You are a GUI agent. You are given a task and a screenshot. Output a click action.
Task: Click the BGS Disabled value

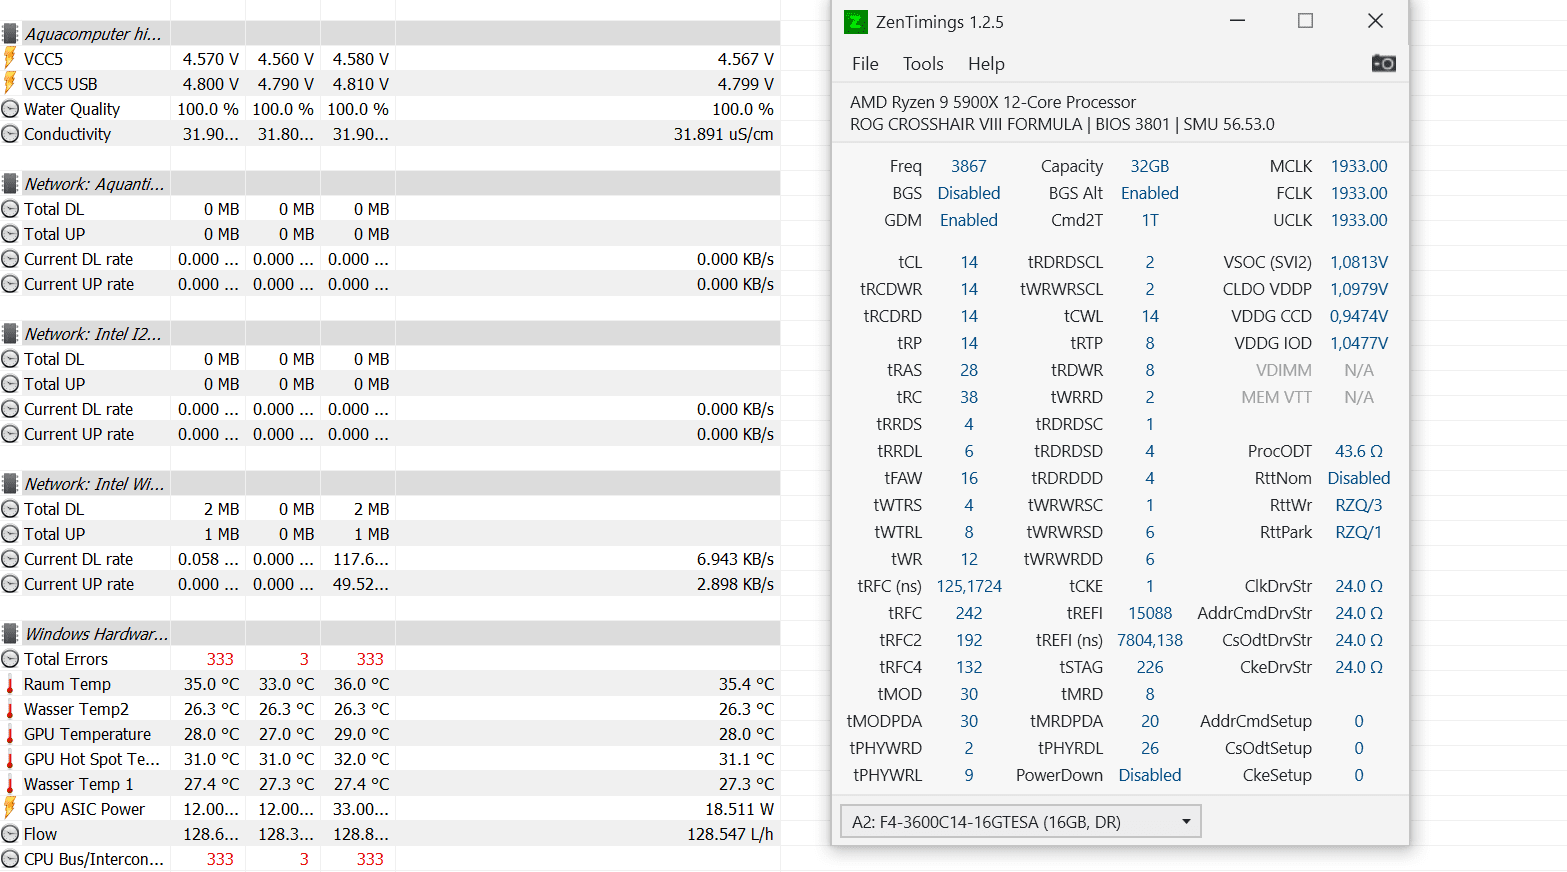[x=968, y=193]
